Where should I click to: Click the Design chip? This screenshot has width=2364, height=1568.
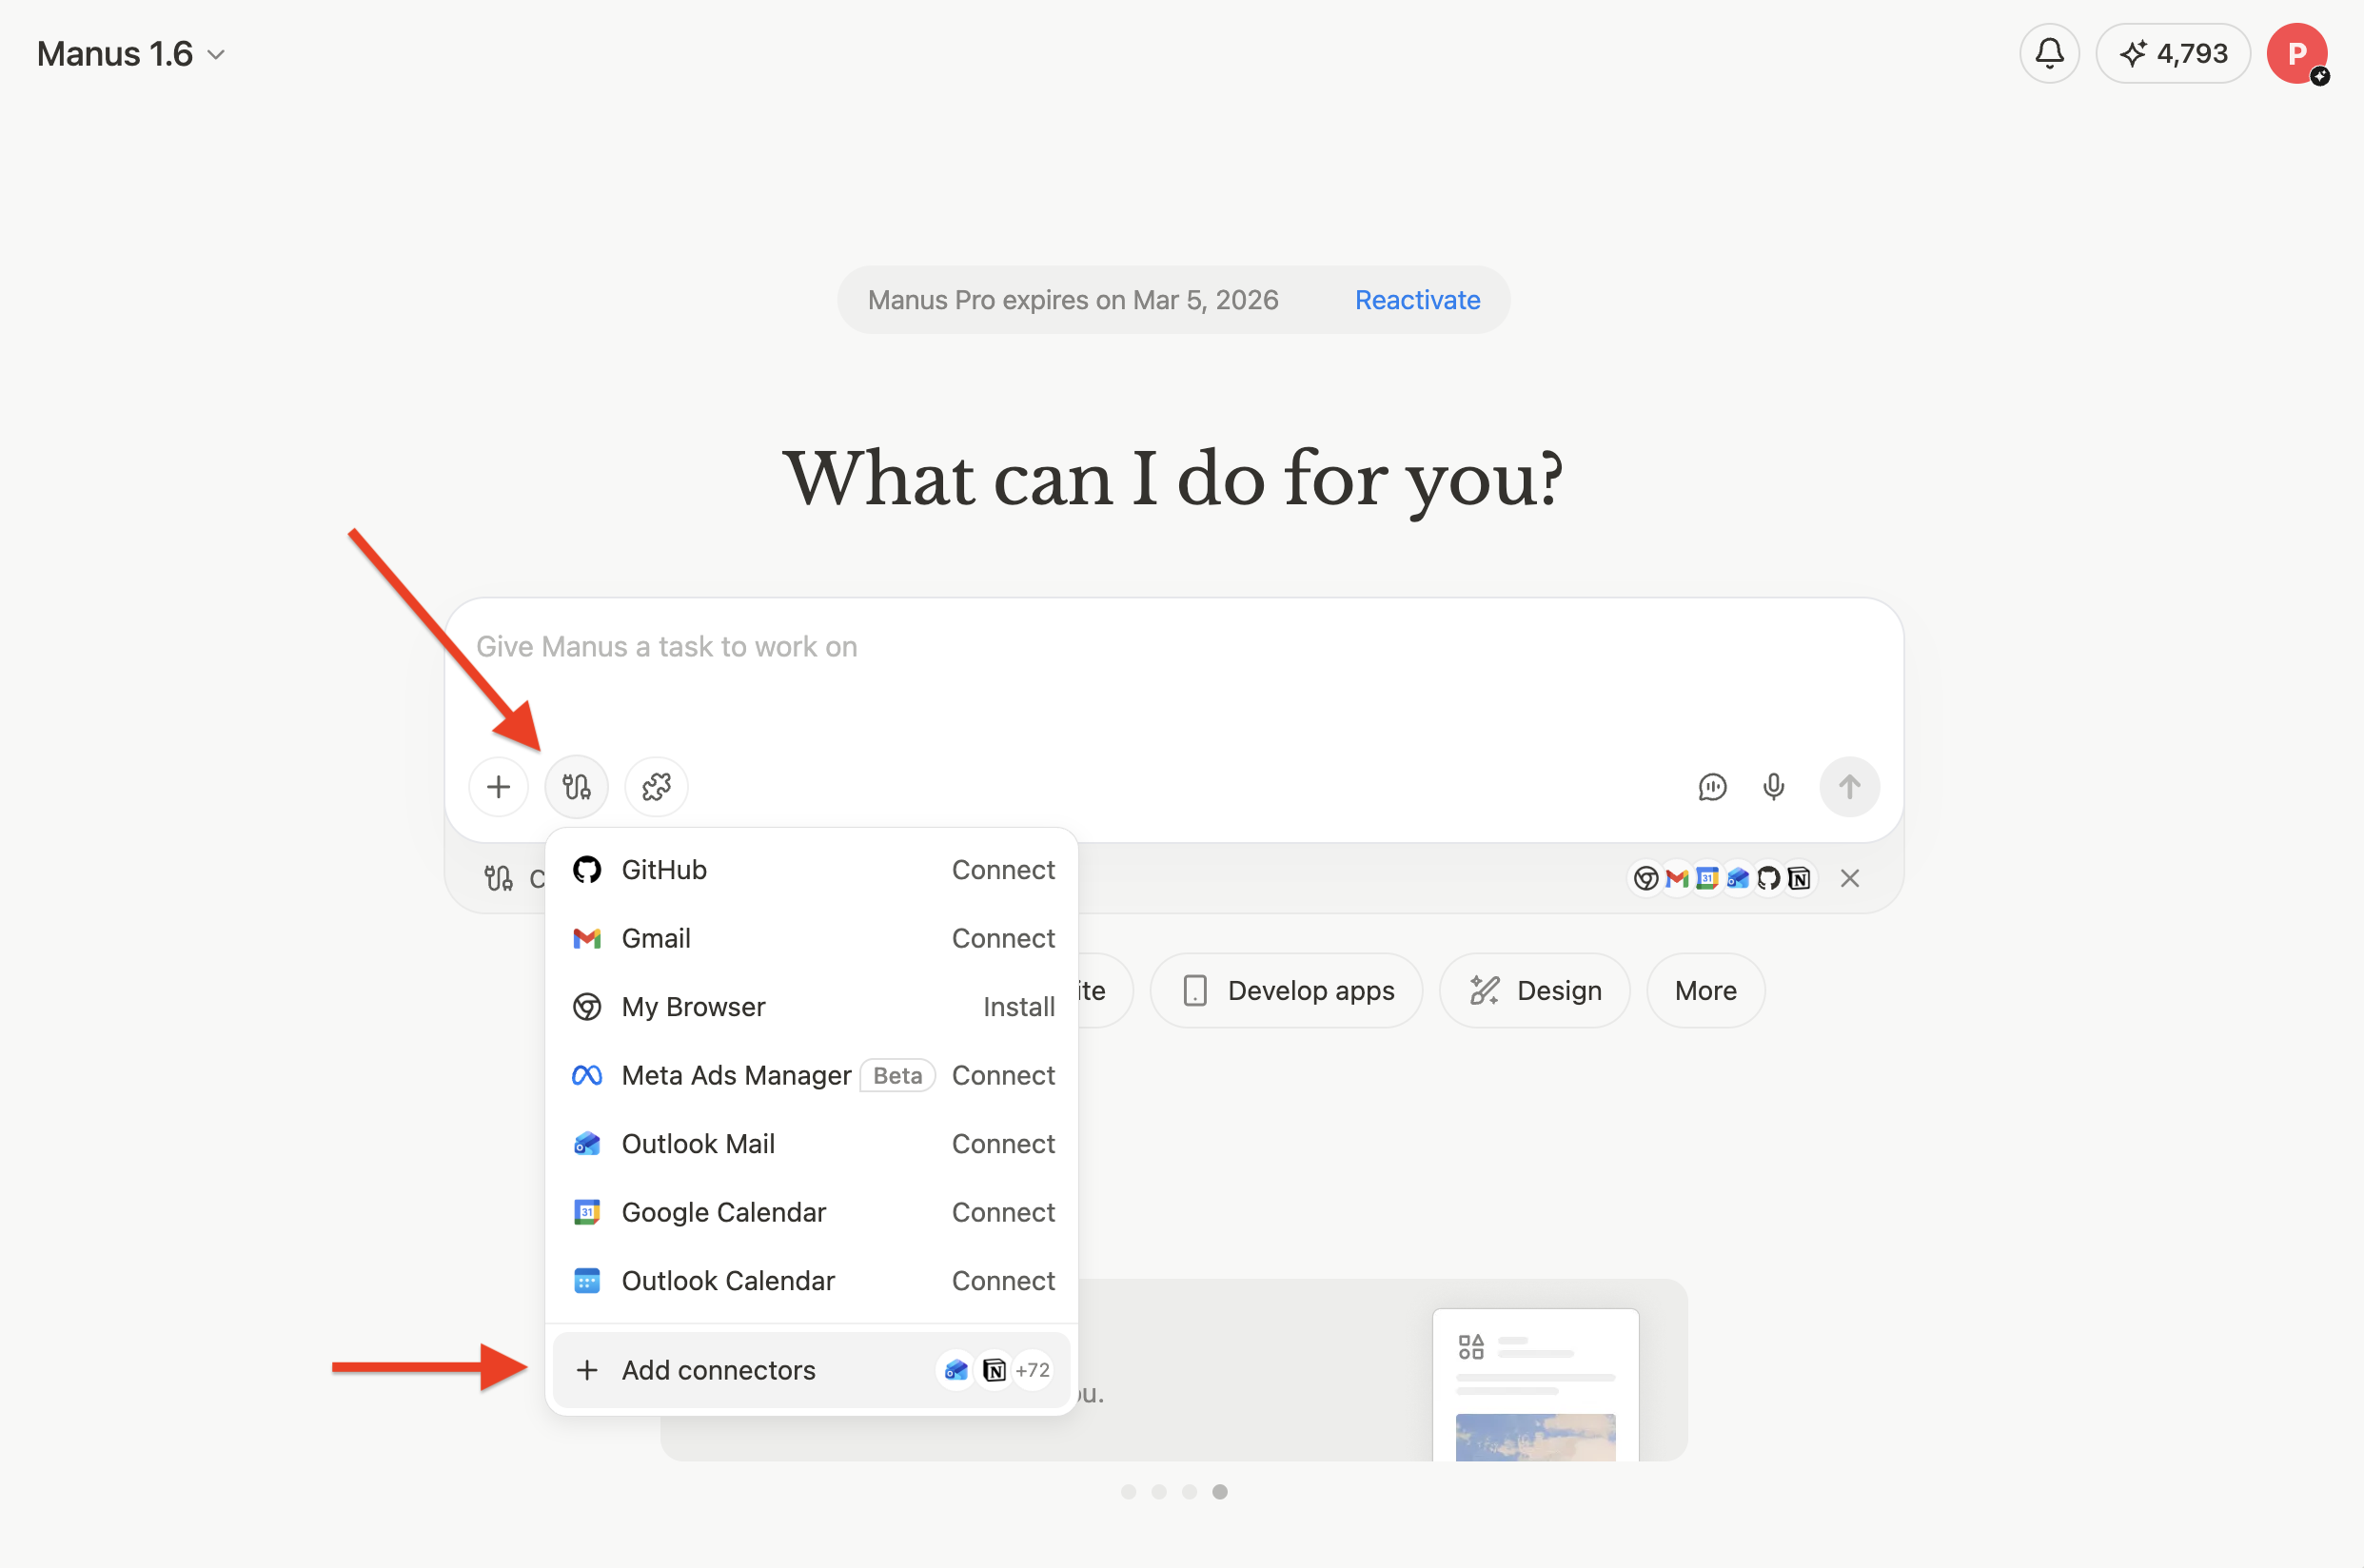pyautogui.click(x=1535, y=991)
